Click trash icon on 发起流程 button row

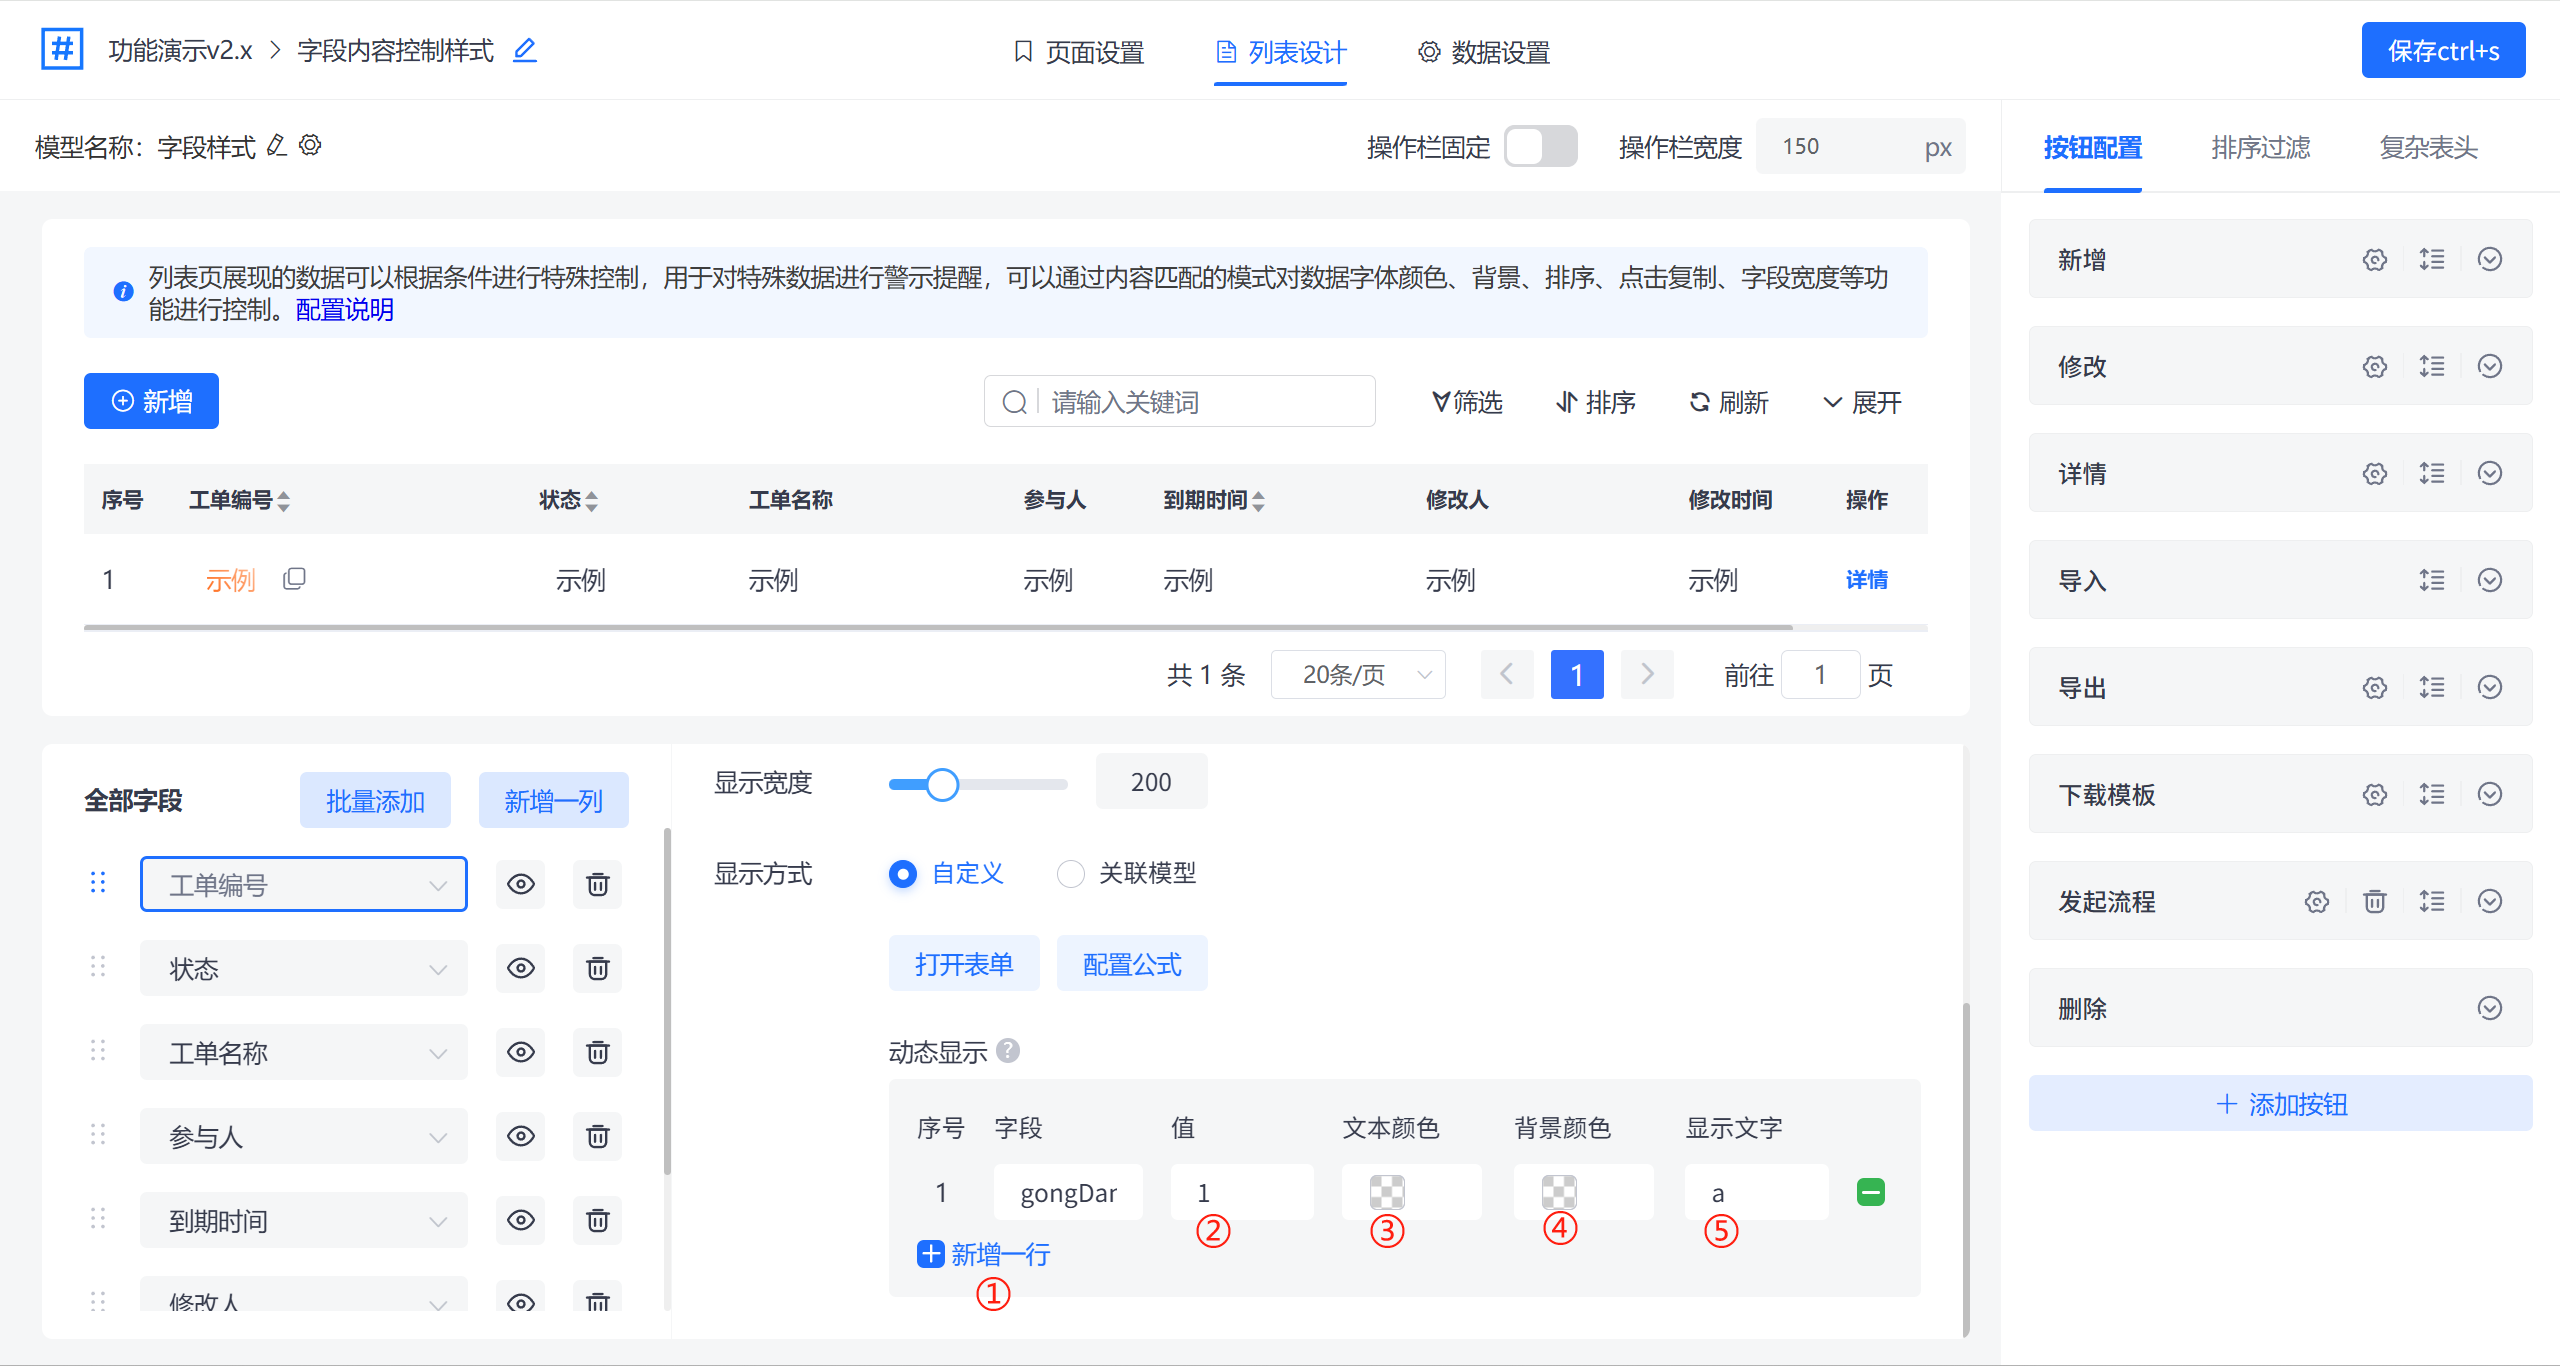click(2375, 902)
